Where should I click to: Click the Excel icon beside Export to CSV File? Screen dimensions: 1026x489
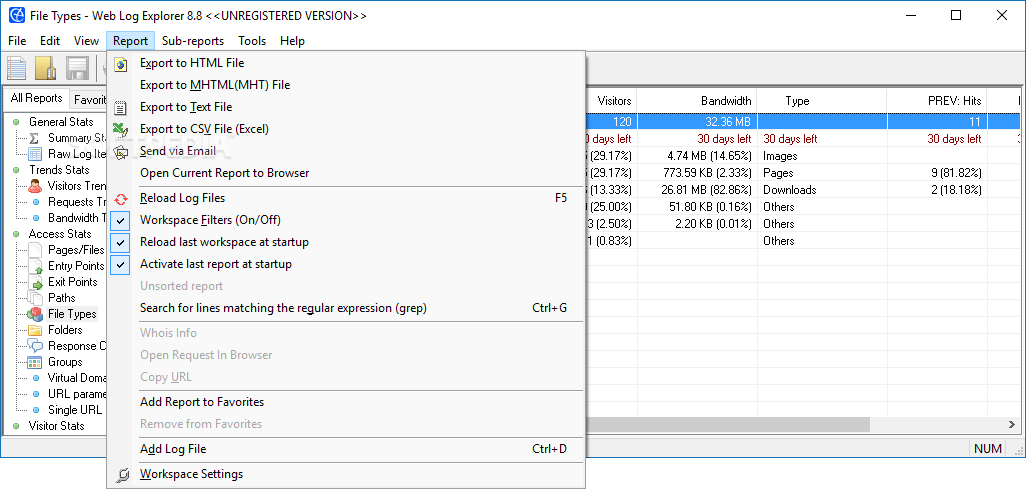[120, 130]
